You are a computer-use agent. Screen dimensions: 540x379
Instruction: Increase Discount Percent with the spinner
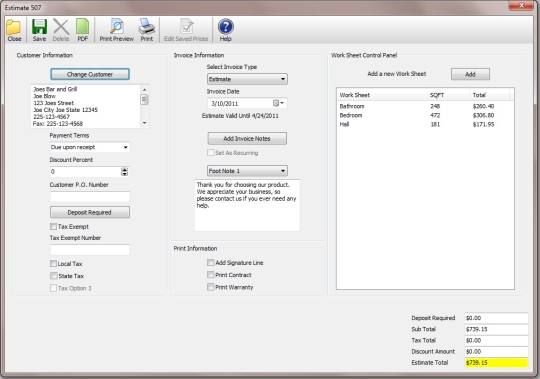(x=125, y=169)
